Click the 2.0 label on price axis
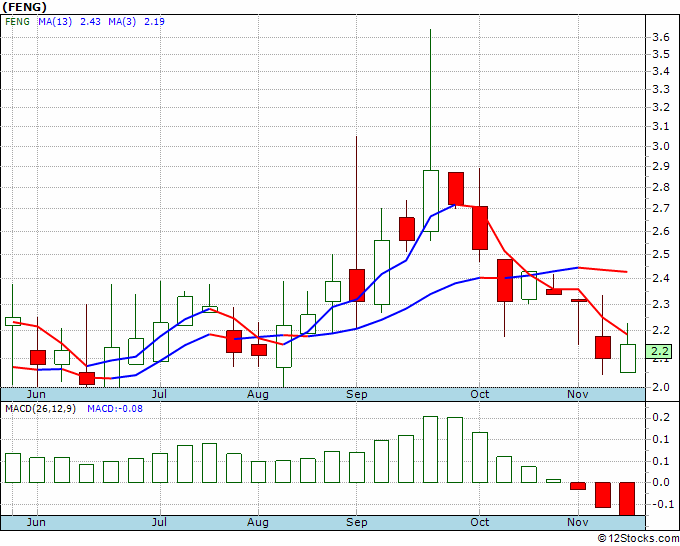Viewport: 680px width, 546px height. pos(660,387)
